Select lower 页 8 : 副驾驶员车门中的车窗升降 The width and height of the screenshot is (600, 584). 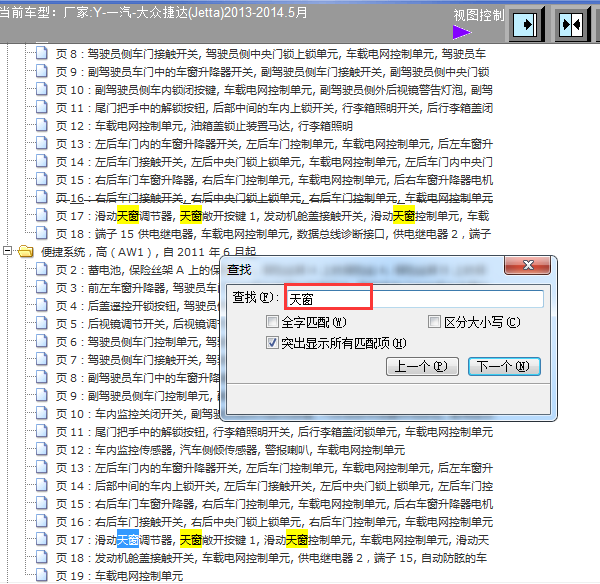coord(138,378)
